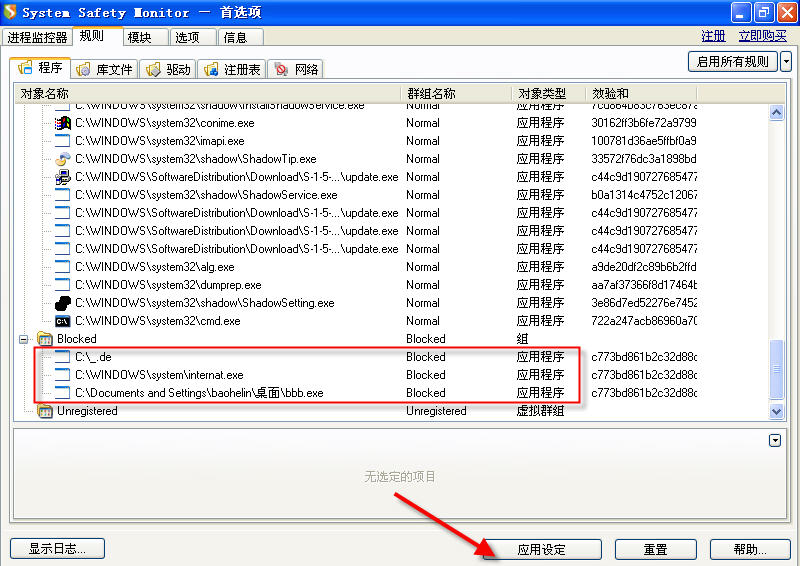This screenshot has height=566, width=800.
Task: Switch to the 驱动 sub-tab
Action: pos(168,69)
